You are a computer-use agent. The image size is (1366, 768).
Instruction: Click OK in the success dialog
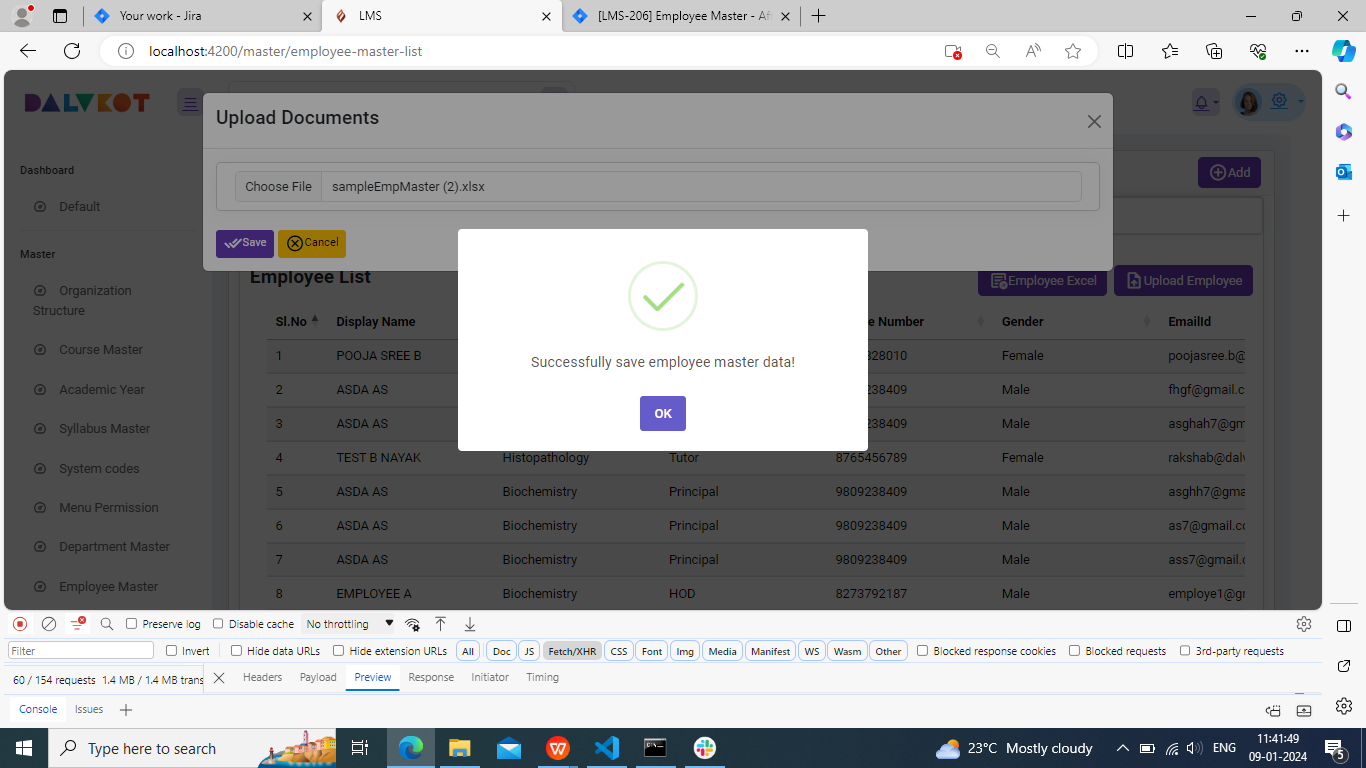point(662,413)
